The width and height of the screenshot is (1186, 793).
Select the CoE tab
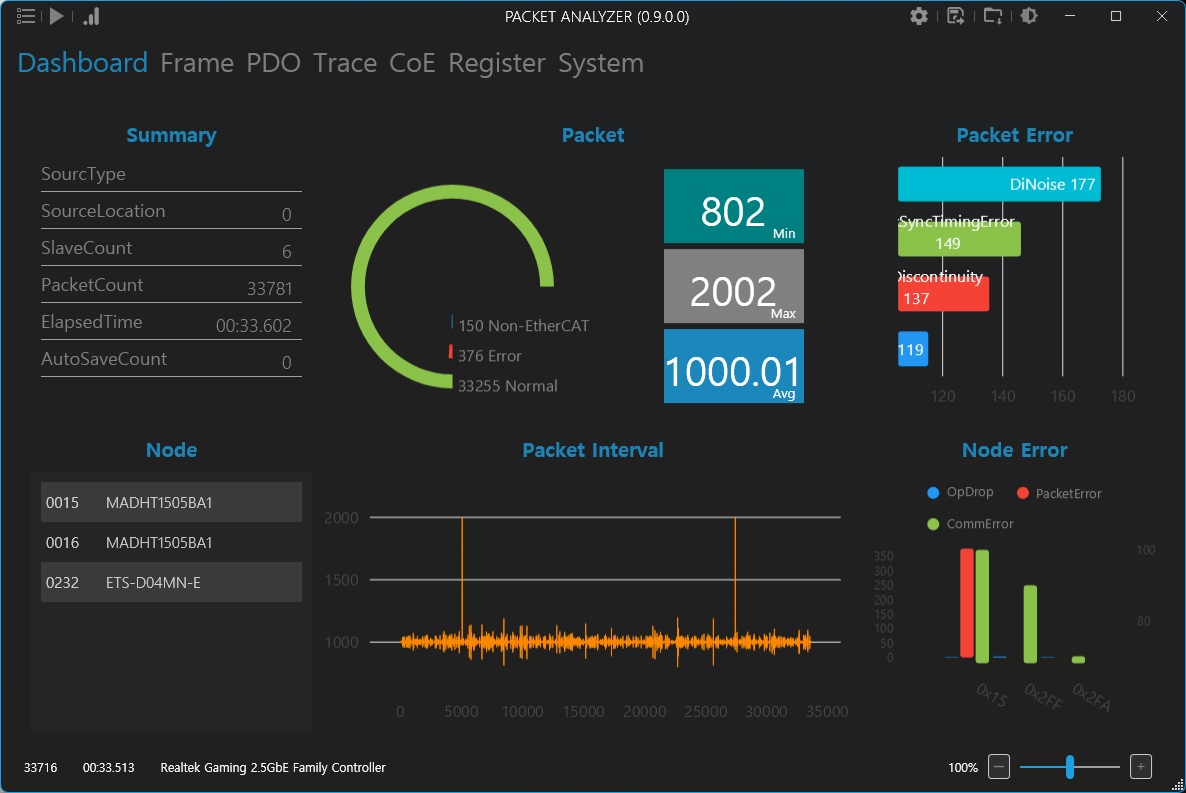412,63
